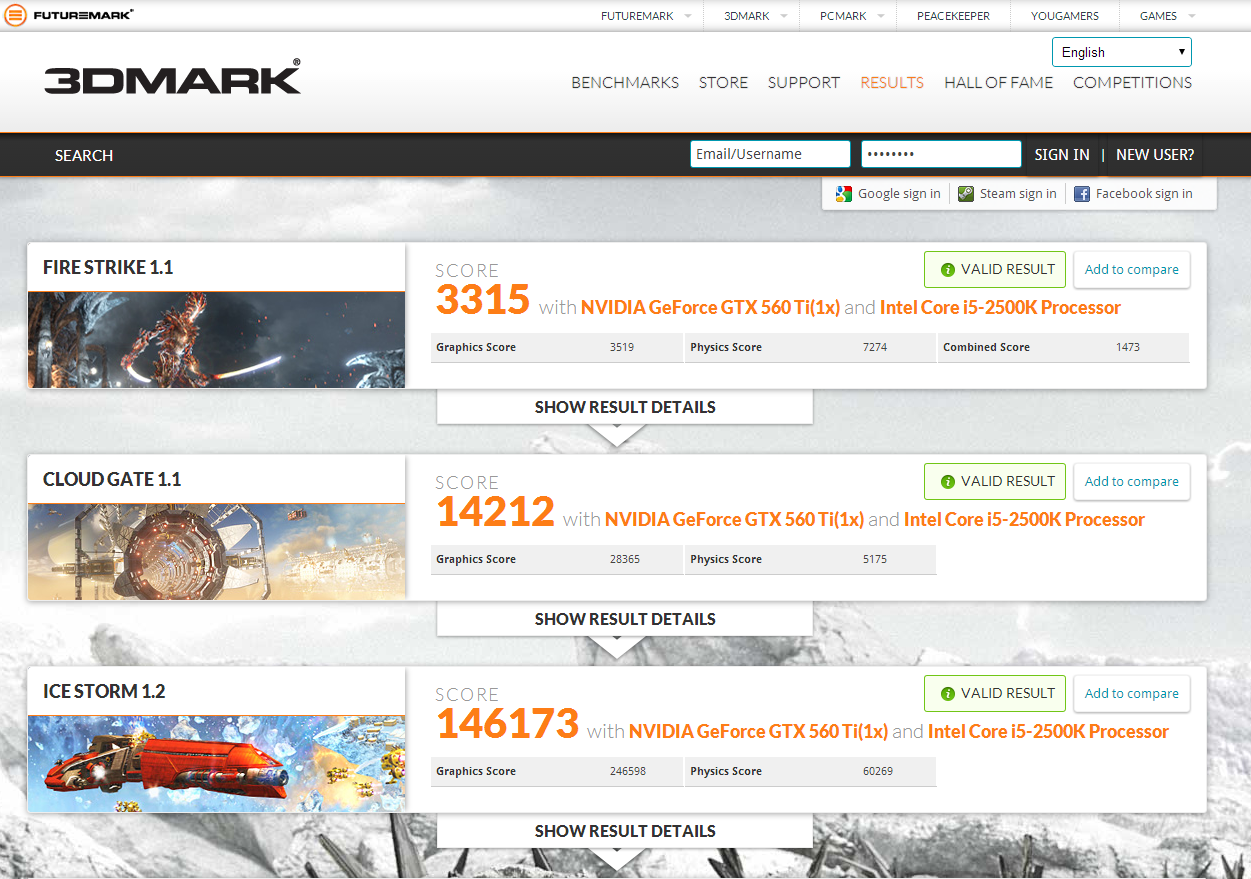Click Ice Storm valid result info icon
Image resolution: width=1251 pixels, height=879 pixels.
947,694
